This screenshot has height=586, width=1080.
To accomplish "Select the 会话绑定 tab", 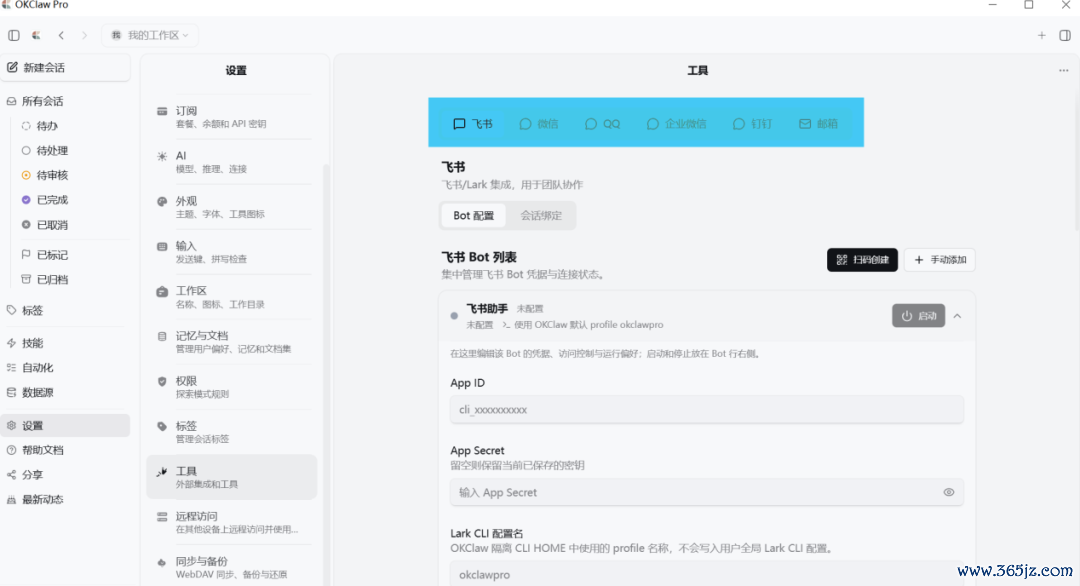I will tap(541, 216).
